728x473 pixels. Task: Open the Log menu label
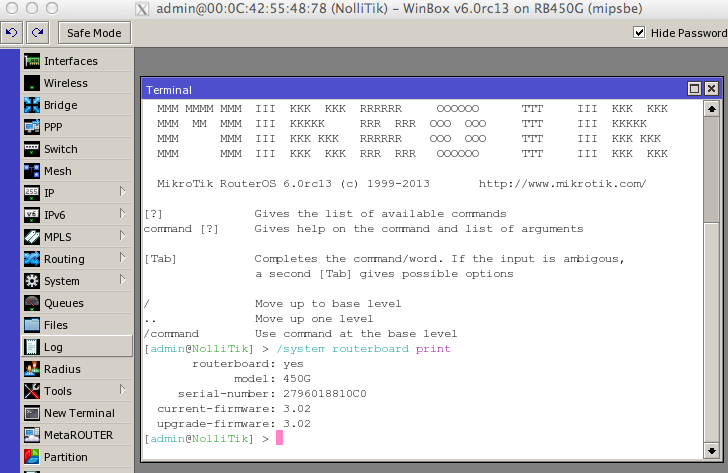[x=53, y=347]
